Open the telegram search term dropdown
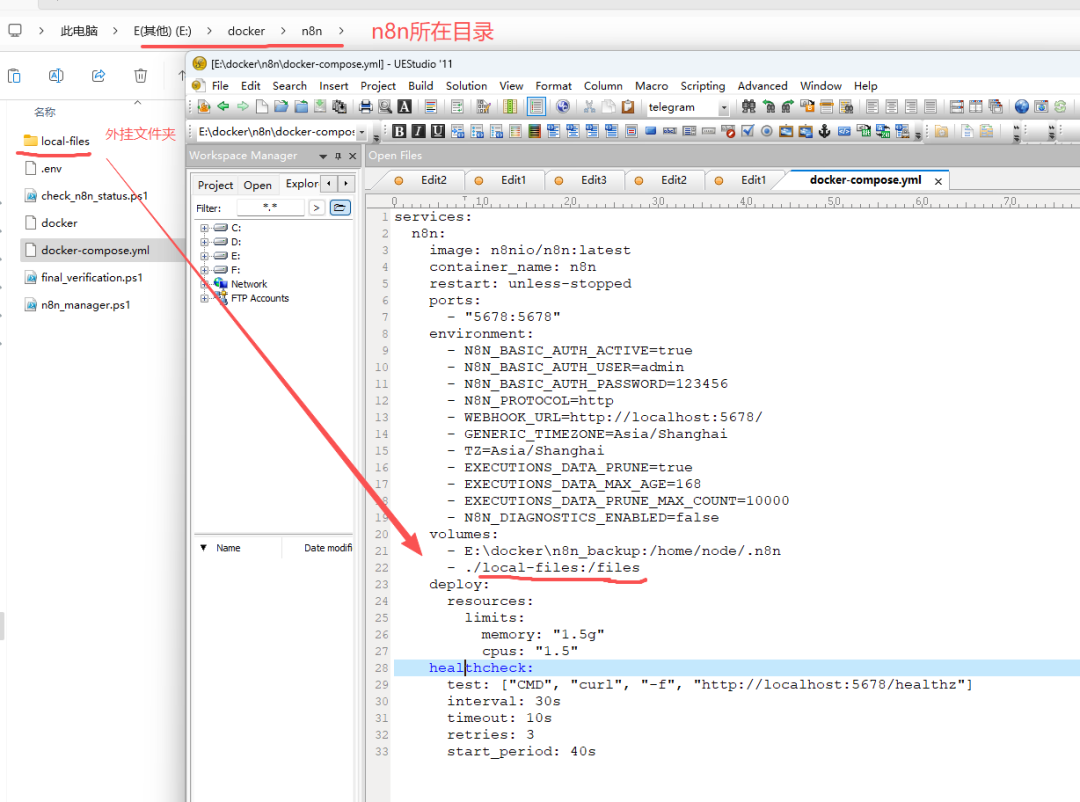1080x802 pixels. point(723,107)
